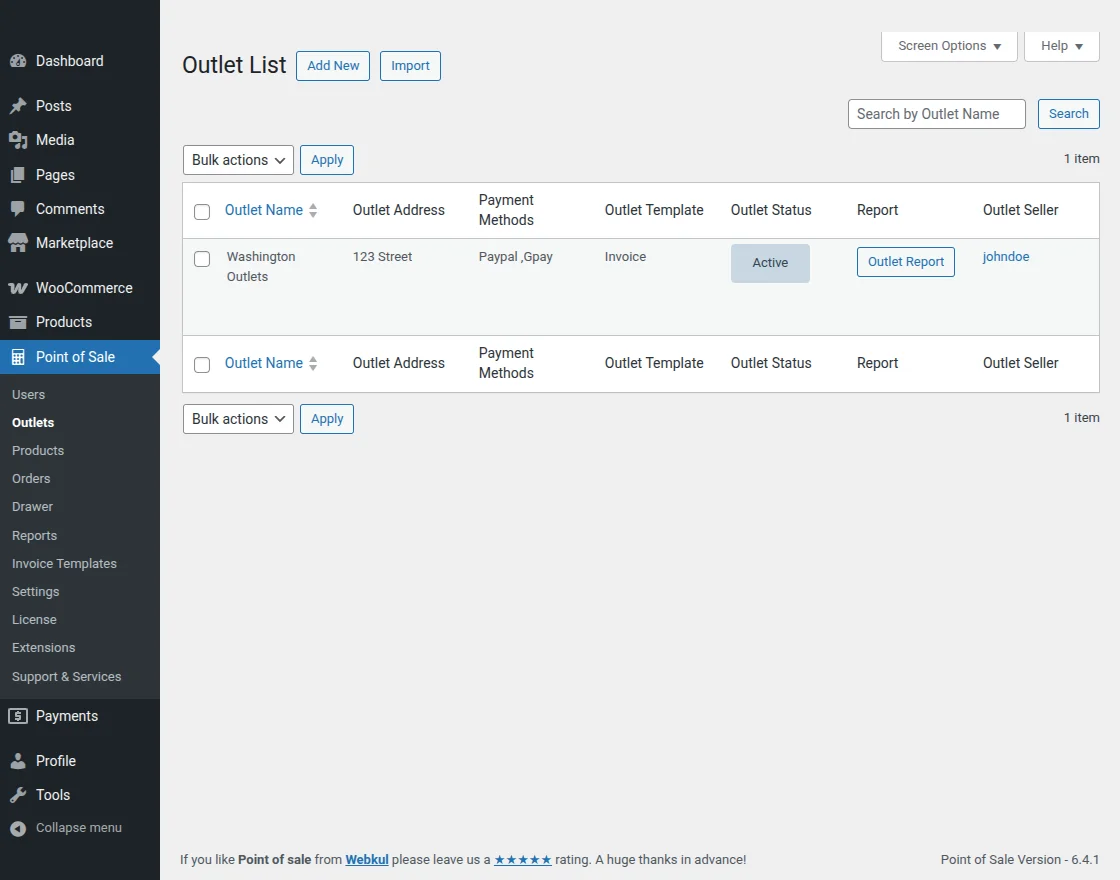Image resolution: width=1120 pixels, height=880 pixels.
Task: Open the Settings submenu item
Action: 36,591
